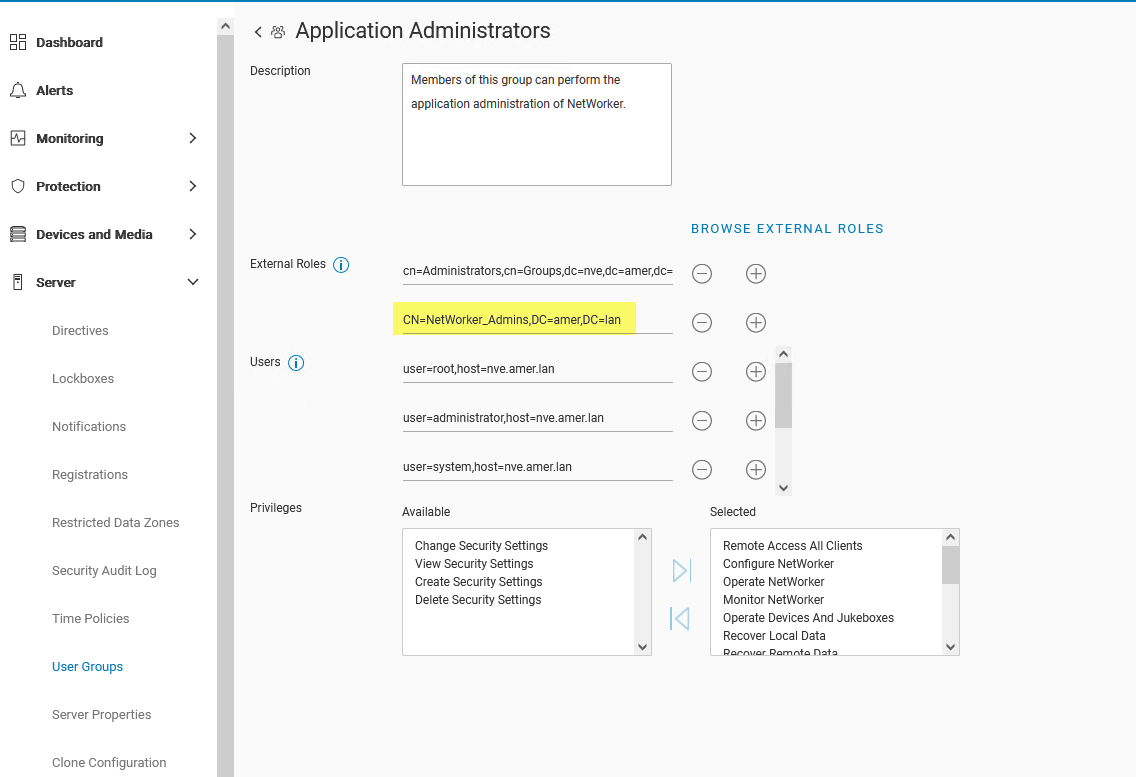Click the left arrow to remove privileges

coord(681,618)
